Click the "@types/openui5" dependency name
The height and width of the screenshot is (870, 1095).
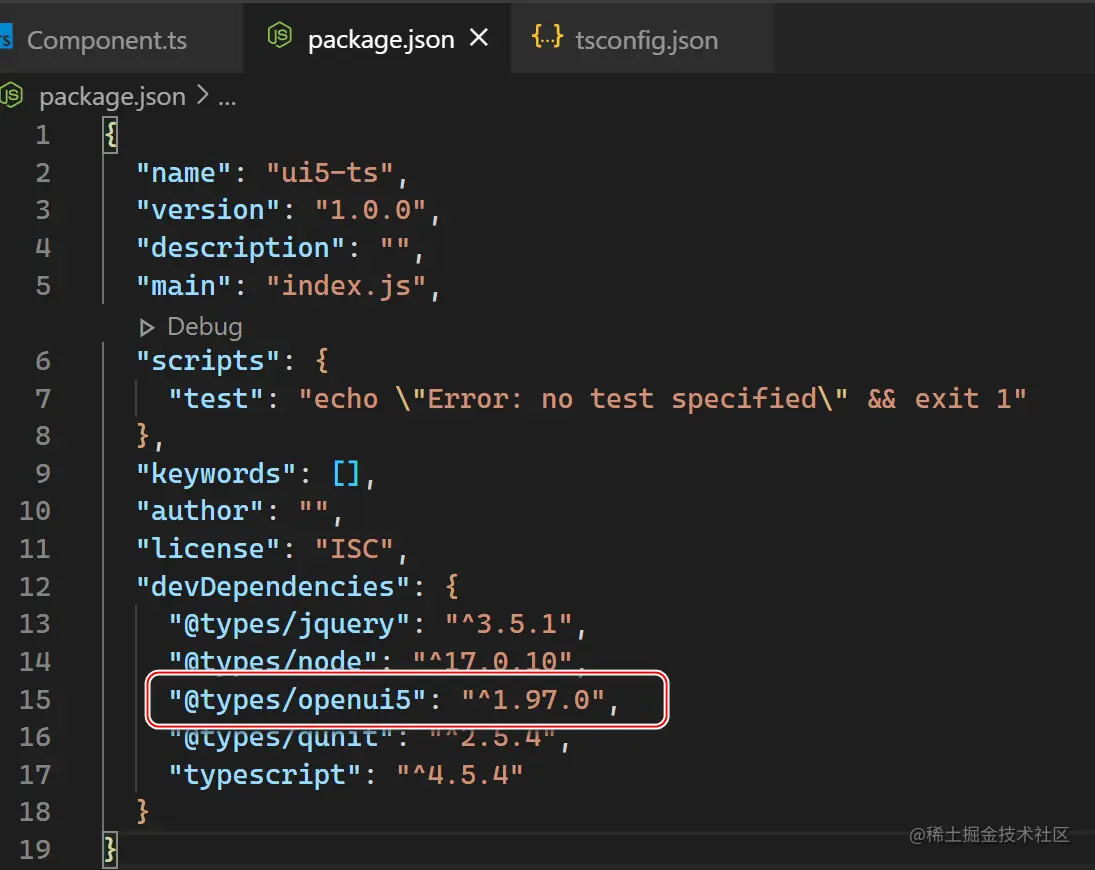[x=297, y=700]
